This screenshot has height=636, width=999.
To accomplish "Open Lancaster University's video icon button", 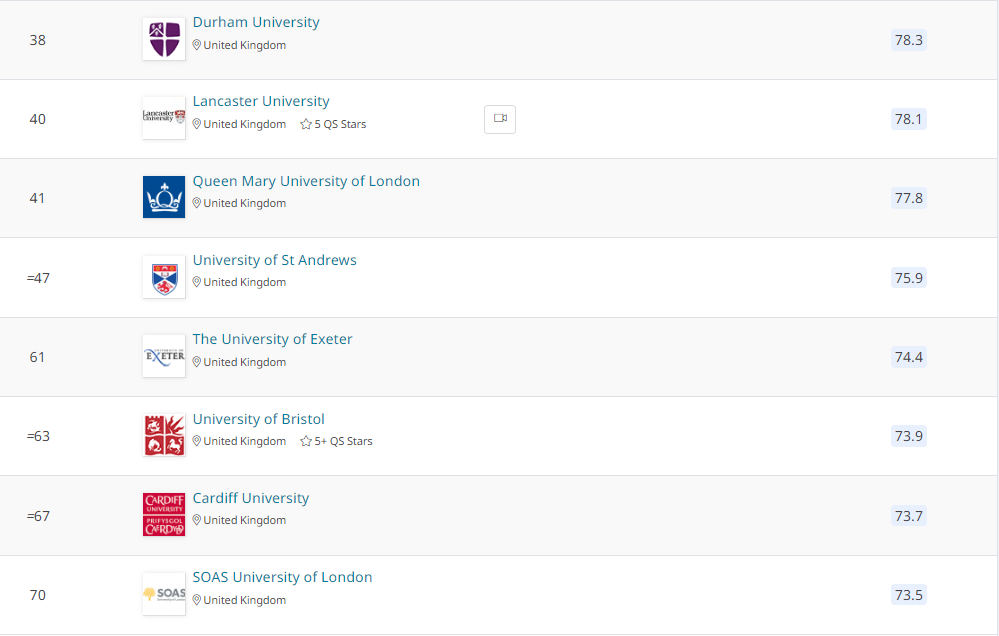I will click(500, 119).
